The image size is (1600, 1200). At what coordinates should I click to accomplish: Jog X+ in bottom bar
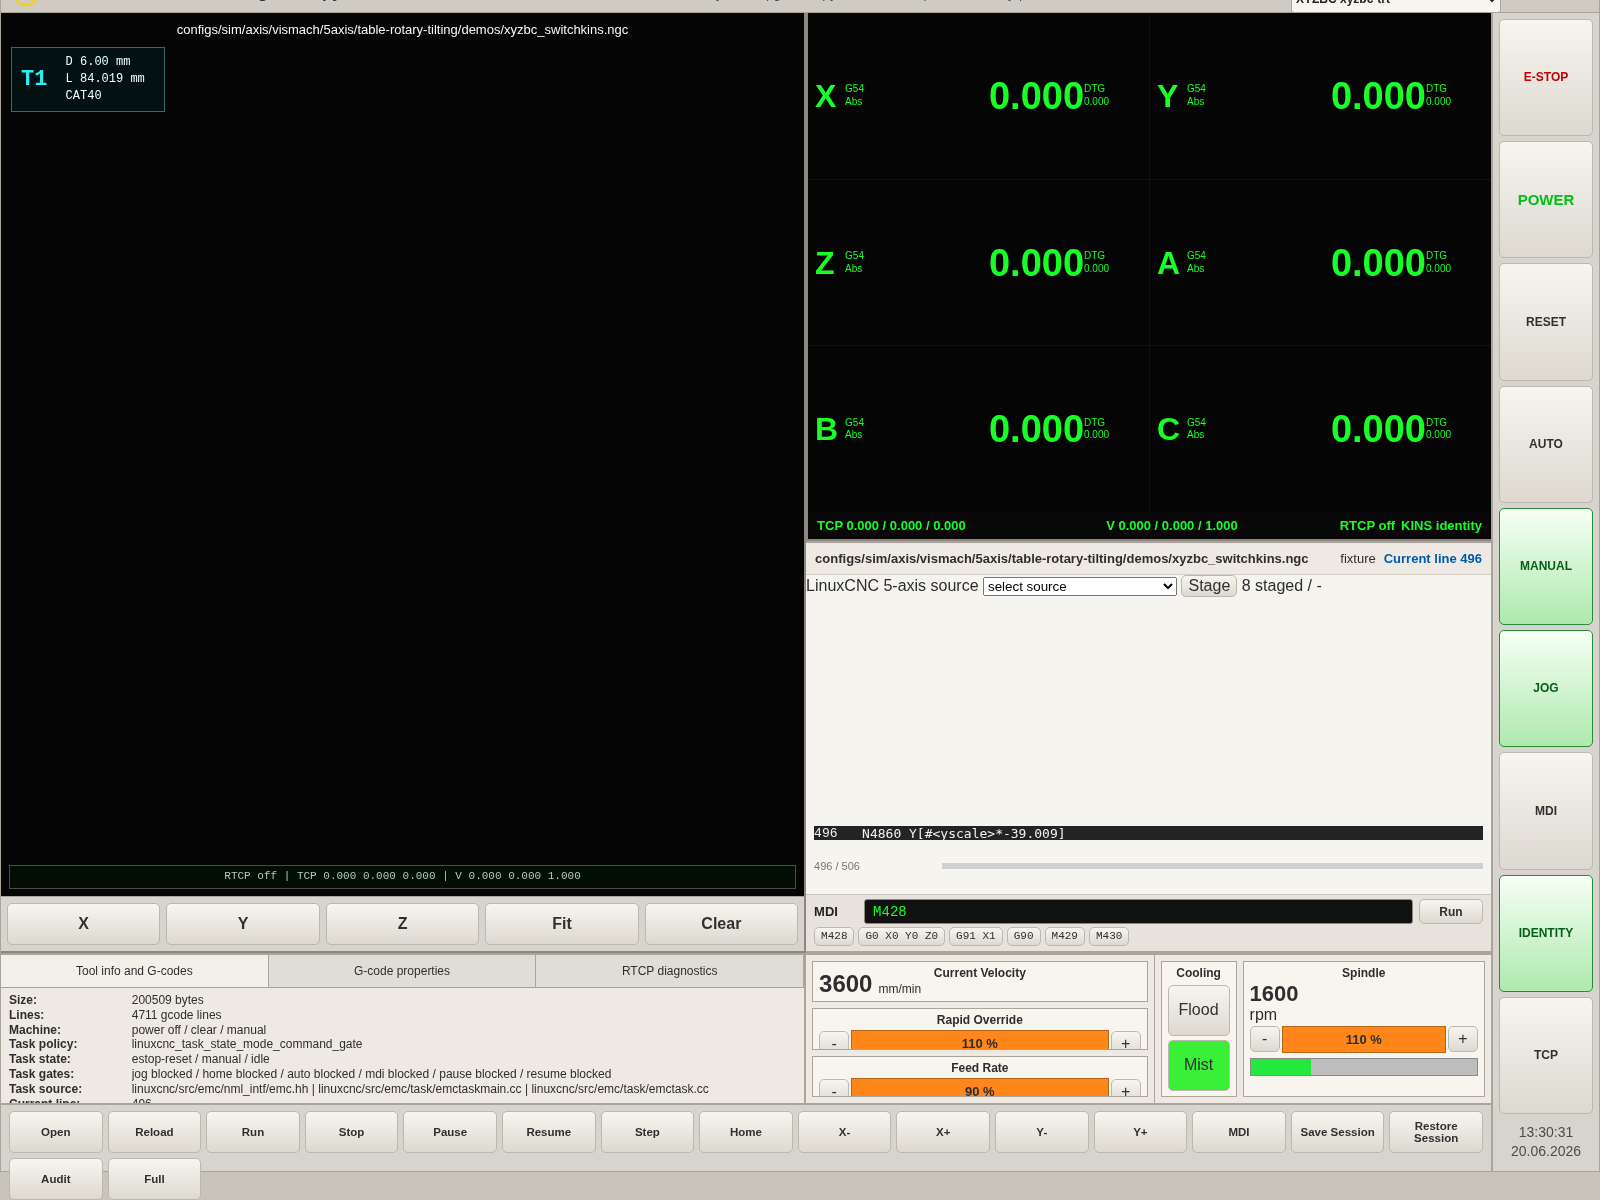click(943, 1132)
